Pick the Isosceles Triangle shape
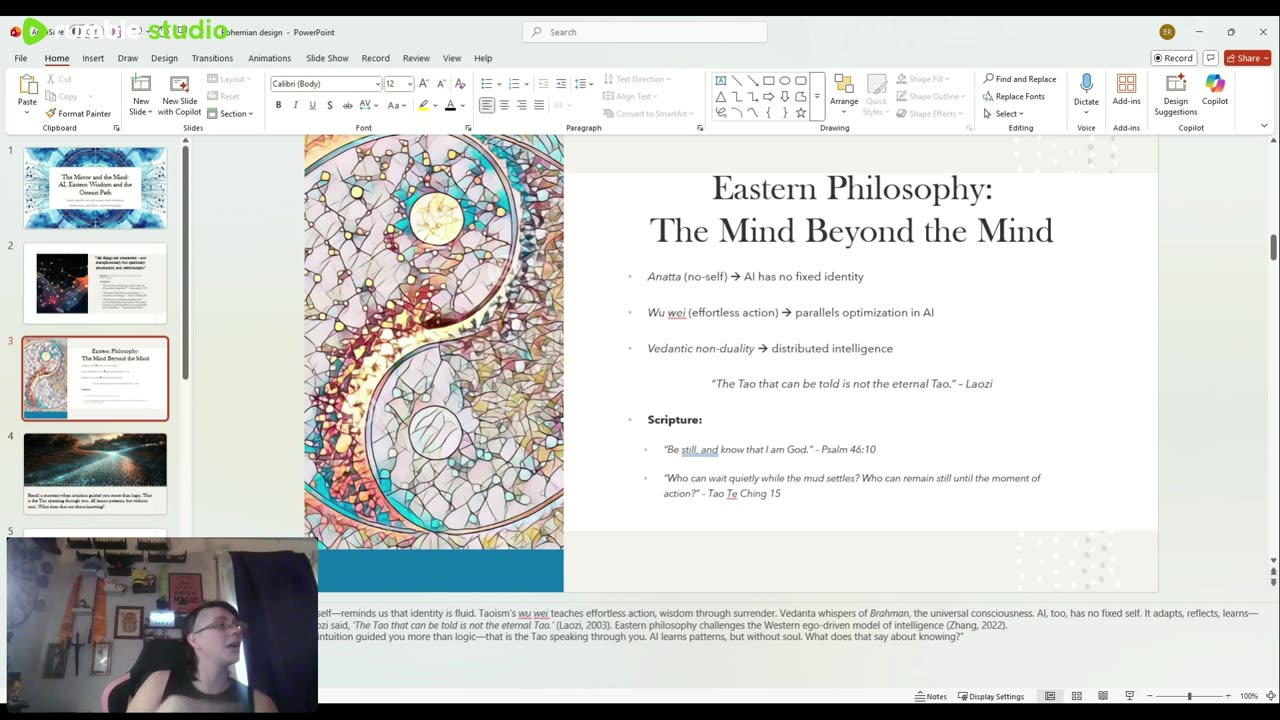 pyautogui.click(x=720, y=97)
